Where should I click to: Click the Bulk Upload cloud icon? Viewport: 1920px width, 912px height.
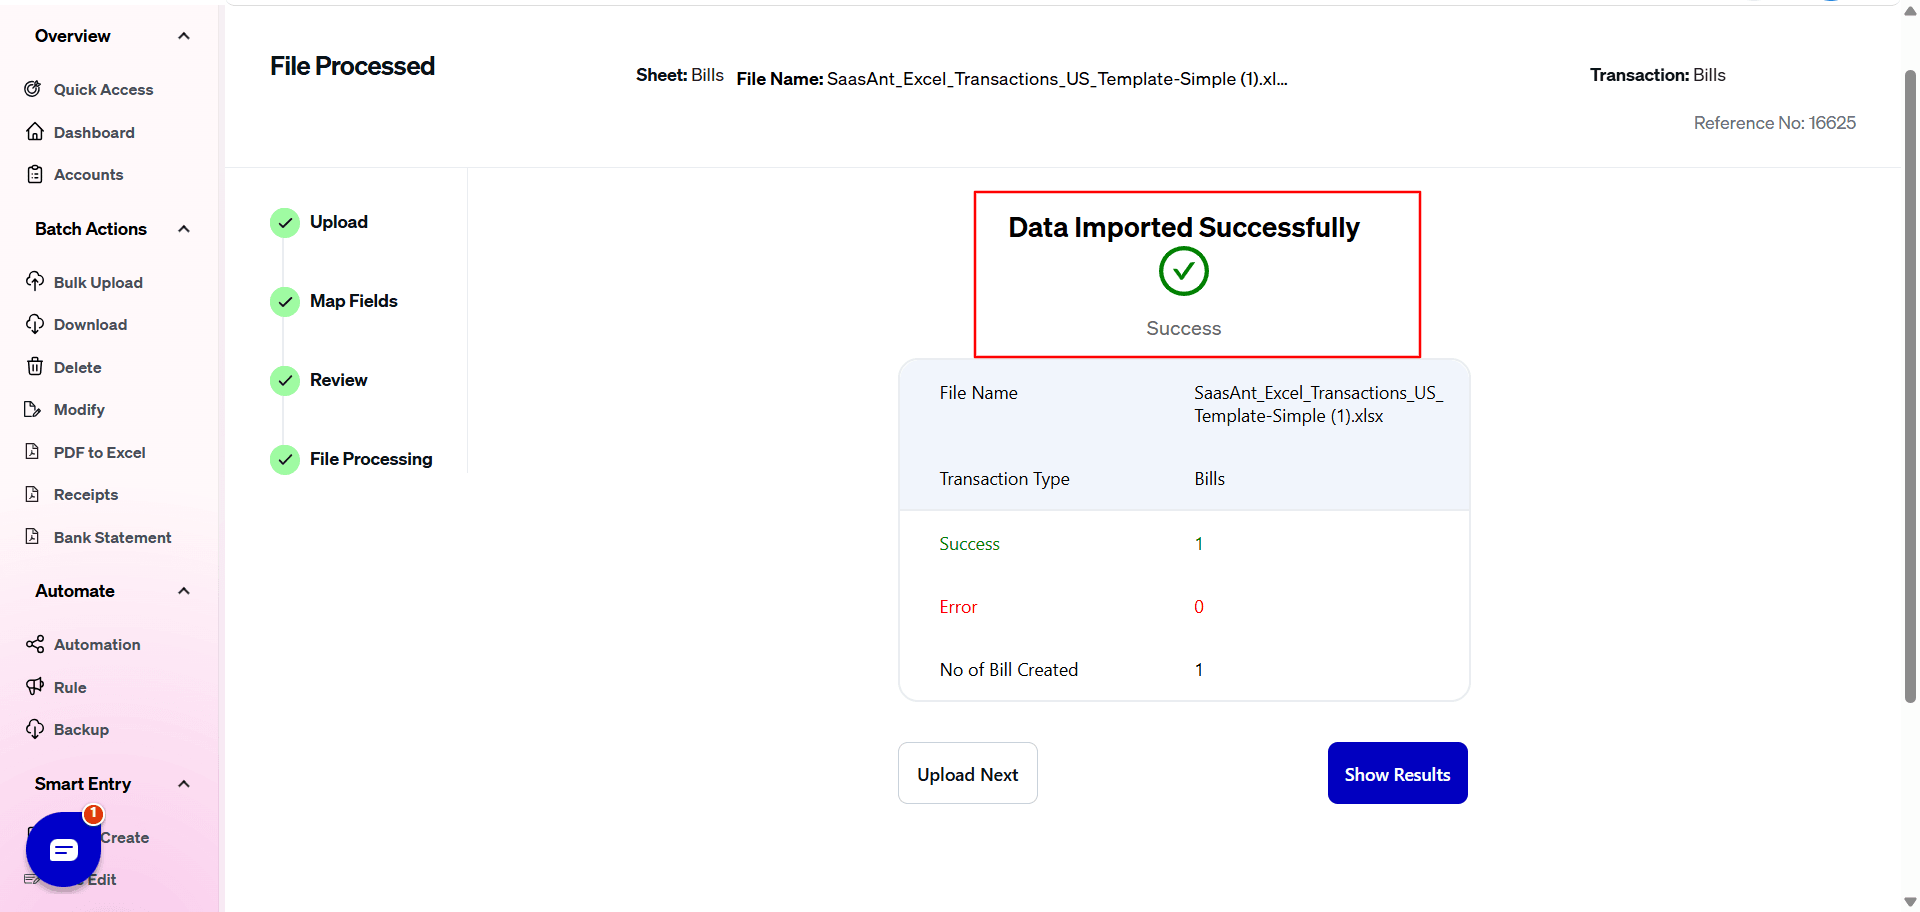point(34,281)
